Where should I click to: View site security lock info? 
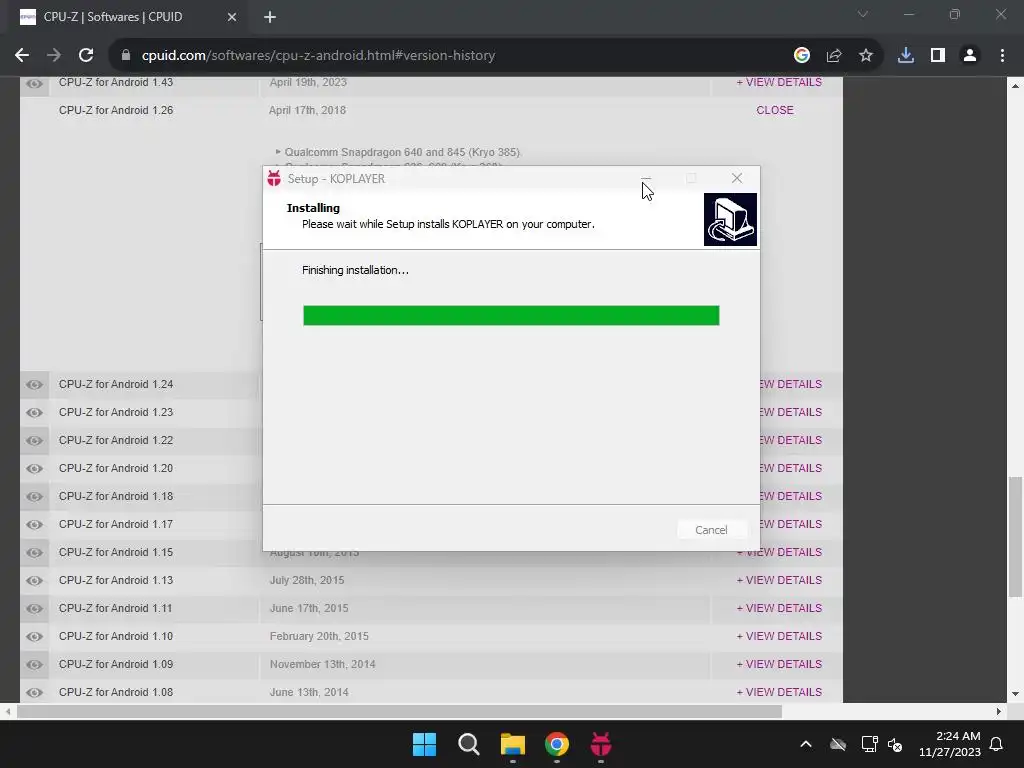coord(126,56)
